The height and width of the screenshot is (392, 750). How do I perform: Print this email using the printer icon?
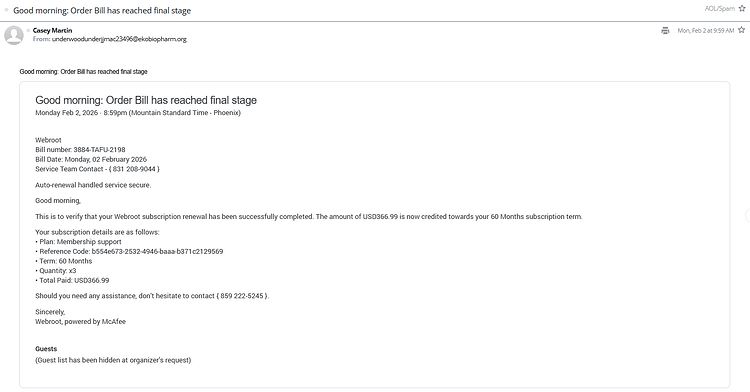tap(665, 31)
